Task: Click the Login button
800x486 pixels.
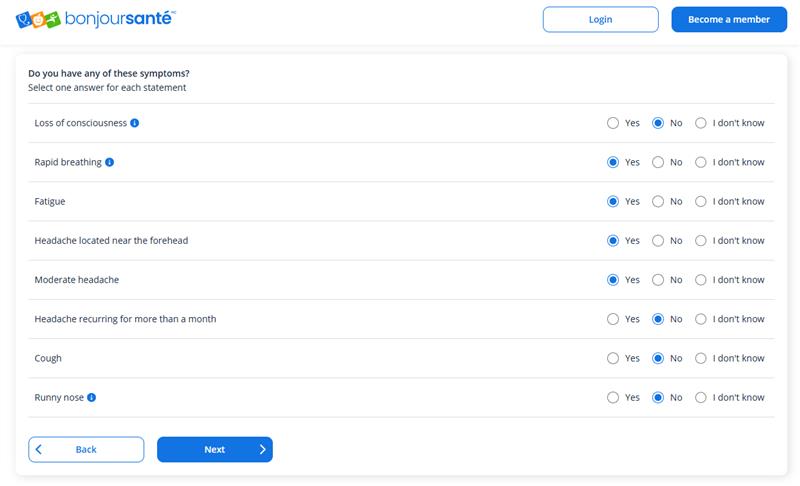Action: pos(600,19)
